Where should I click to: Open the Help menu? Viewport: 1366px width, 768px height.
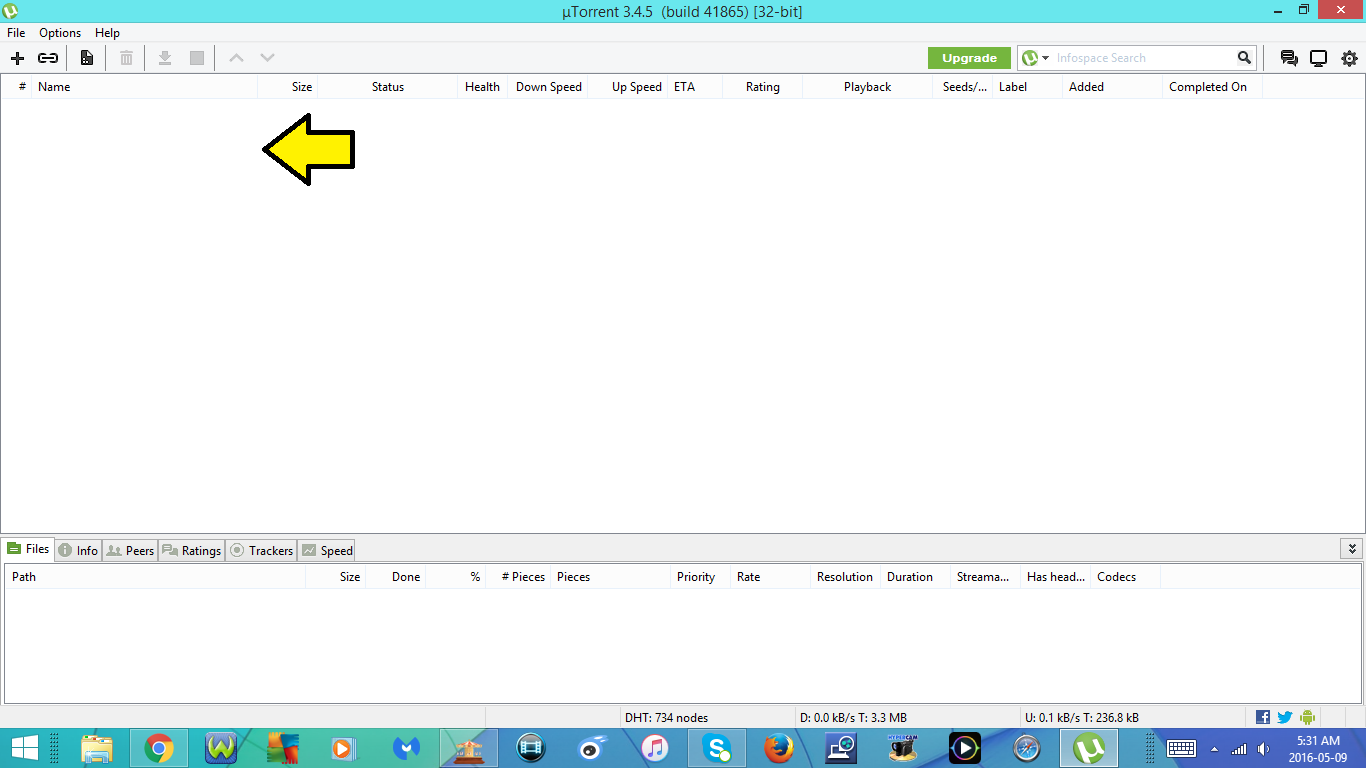pyautogui.click(x=107, y=33)
